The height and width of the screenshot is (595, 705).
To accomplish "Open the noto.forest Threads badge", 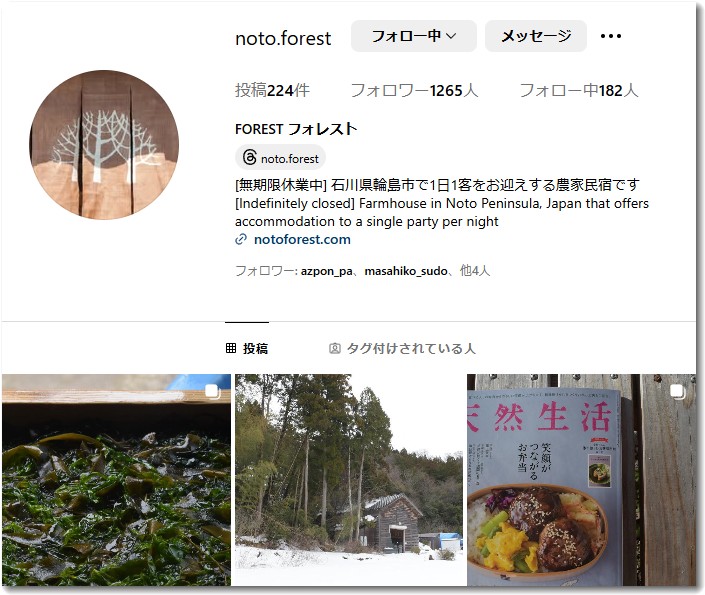I will coord(281,158).
